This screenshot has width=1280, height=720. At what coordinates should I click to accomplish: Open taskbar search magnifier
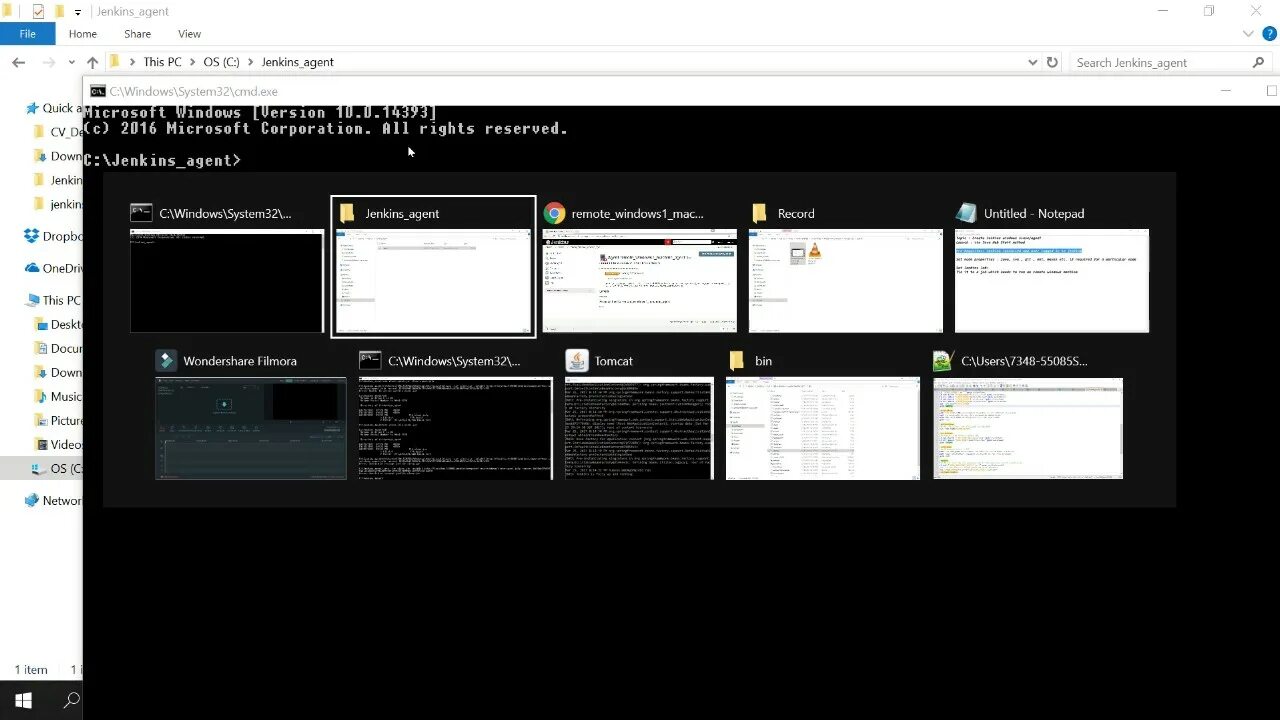71,700
